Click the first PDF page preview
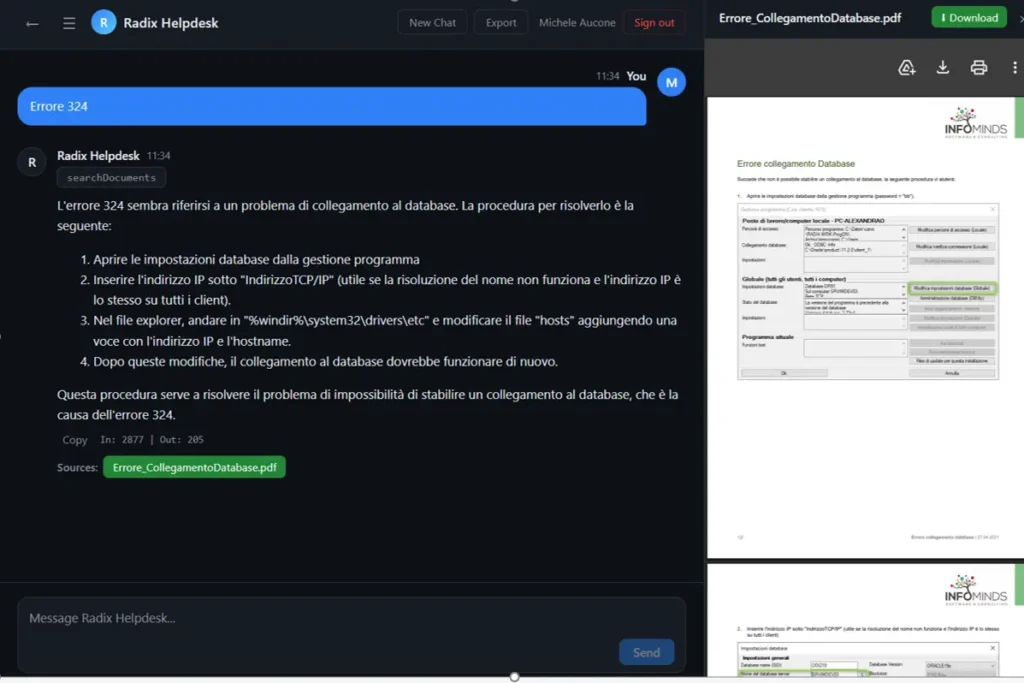Screen dimensions: 1024x683 pyautogui.click(x=860, y=328)
